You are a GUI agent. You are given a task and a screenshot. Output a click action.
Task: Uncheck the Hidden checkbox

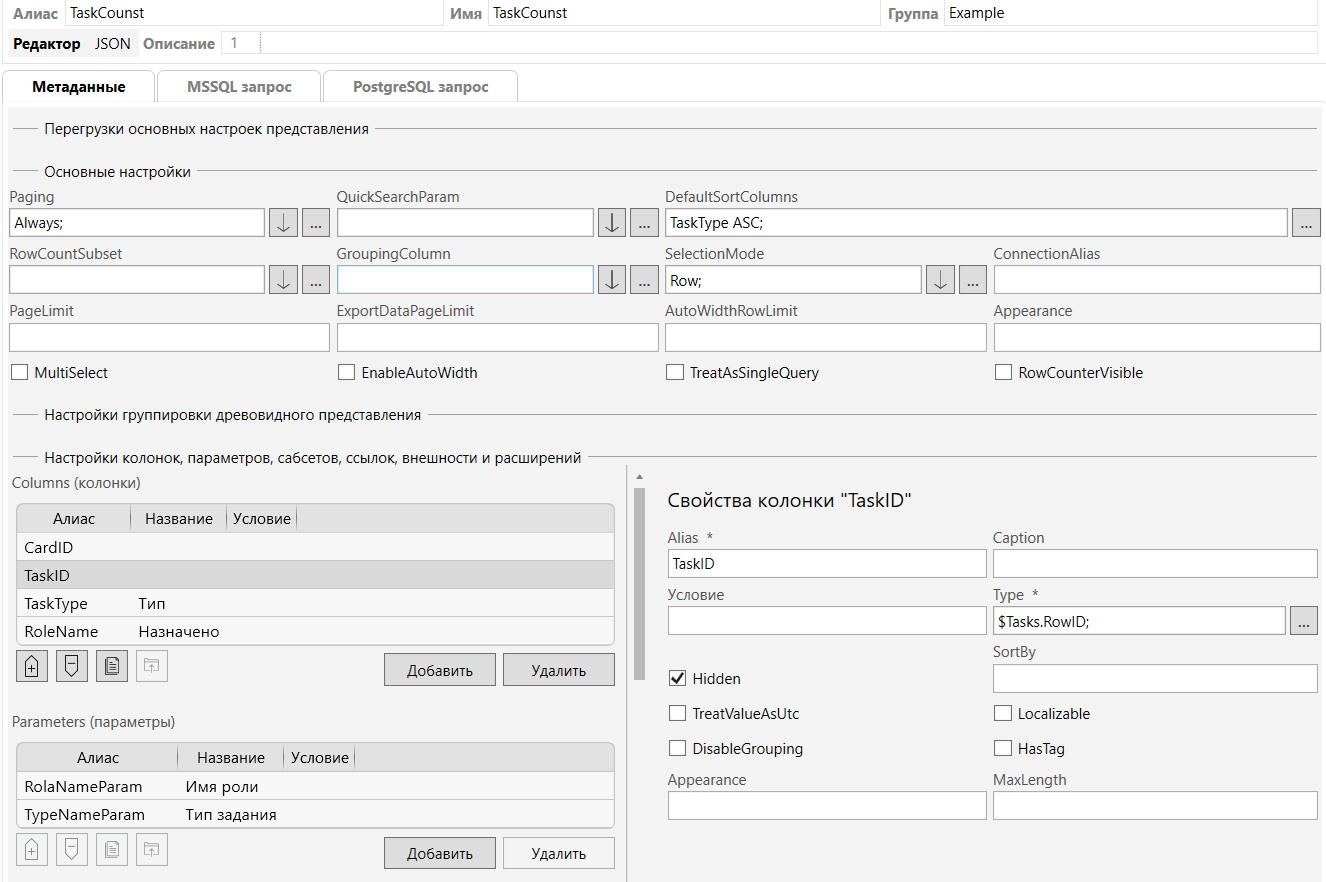[677, 679]
